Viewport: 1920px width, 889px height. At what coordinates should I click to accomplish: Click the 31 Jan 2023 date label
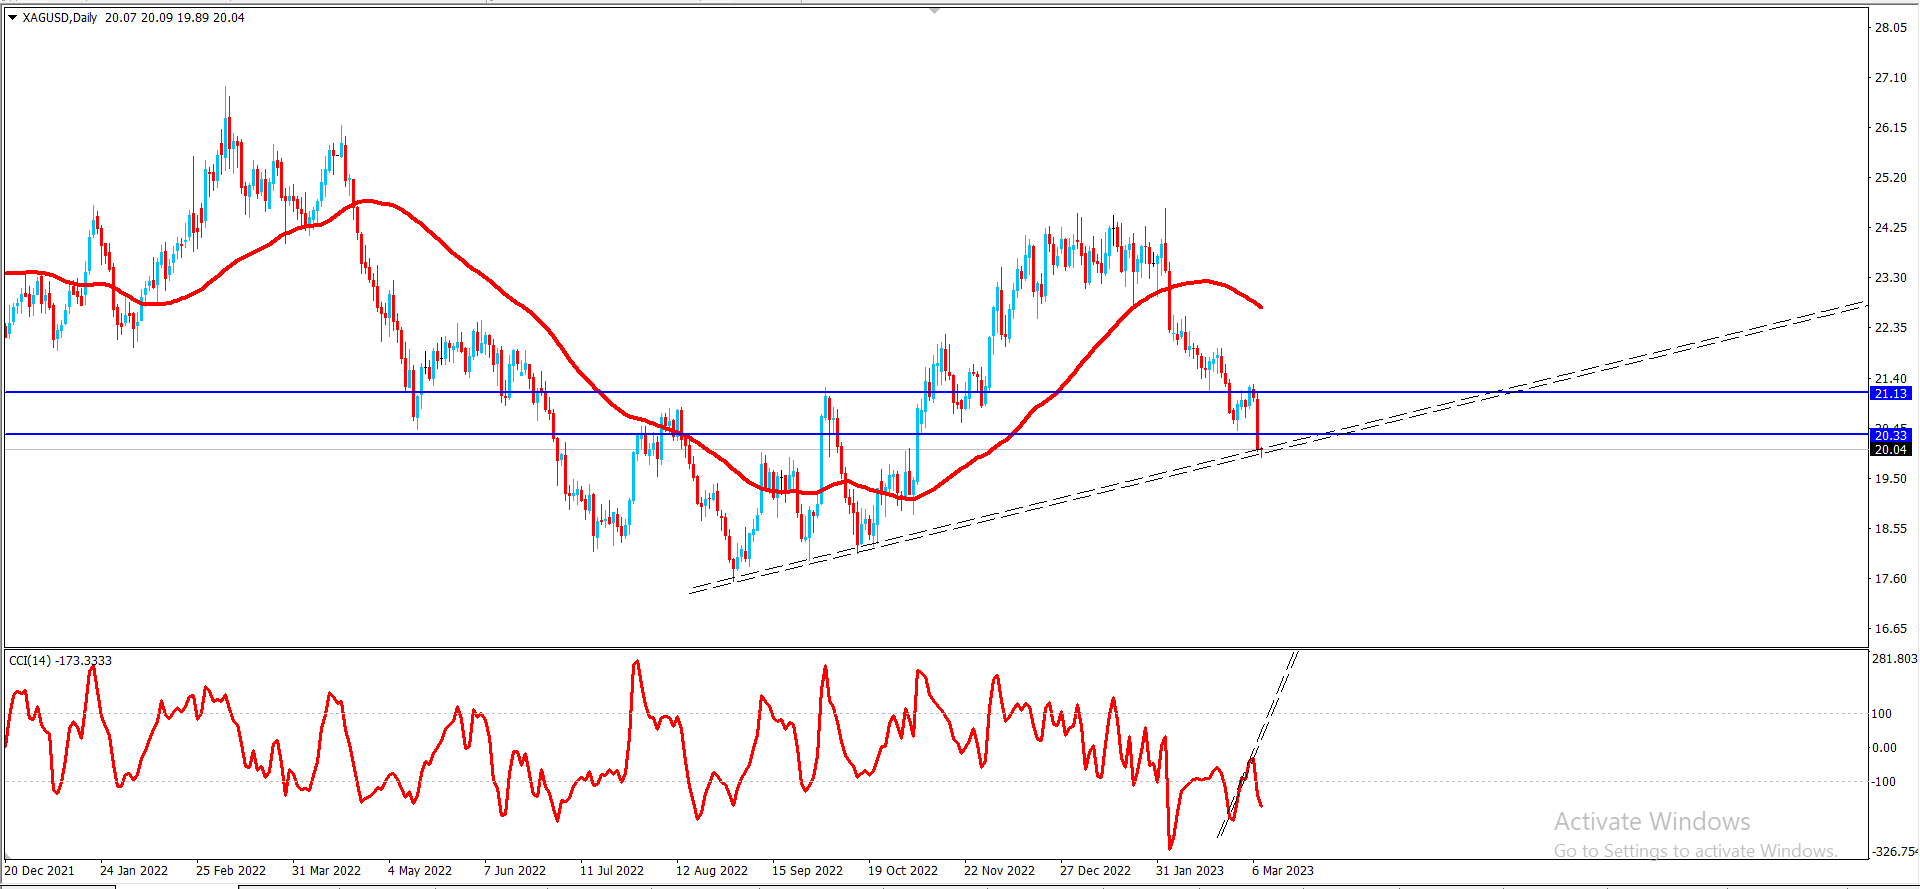click(1190, 870)
